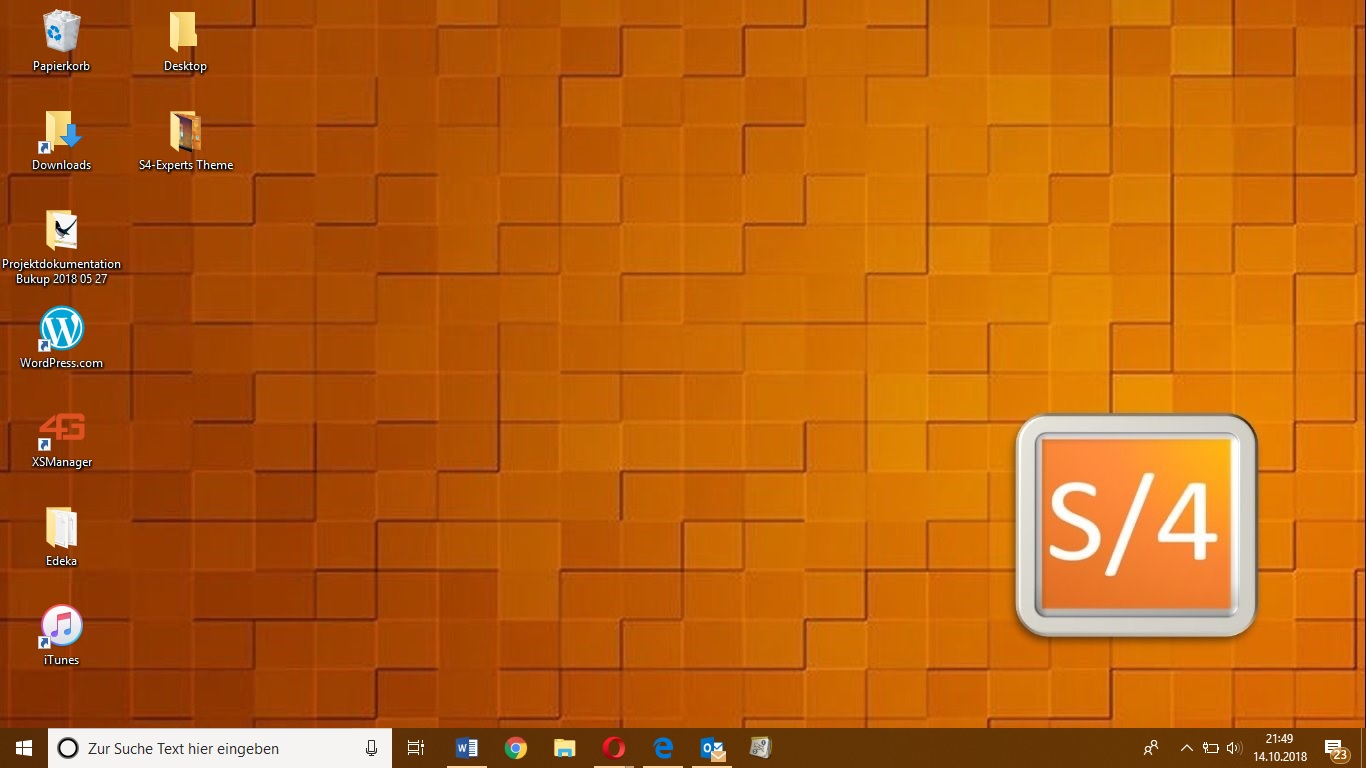Viewport: 1366px width, 768px height.
Task: Open the Windows Start menu
Action: (x=24, y=748)
